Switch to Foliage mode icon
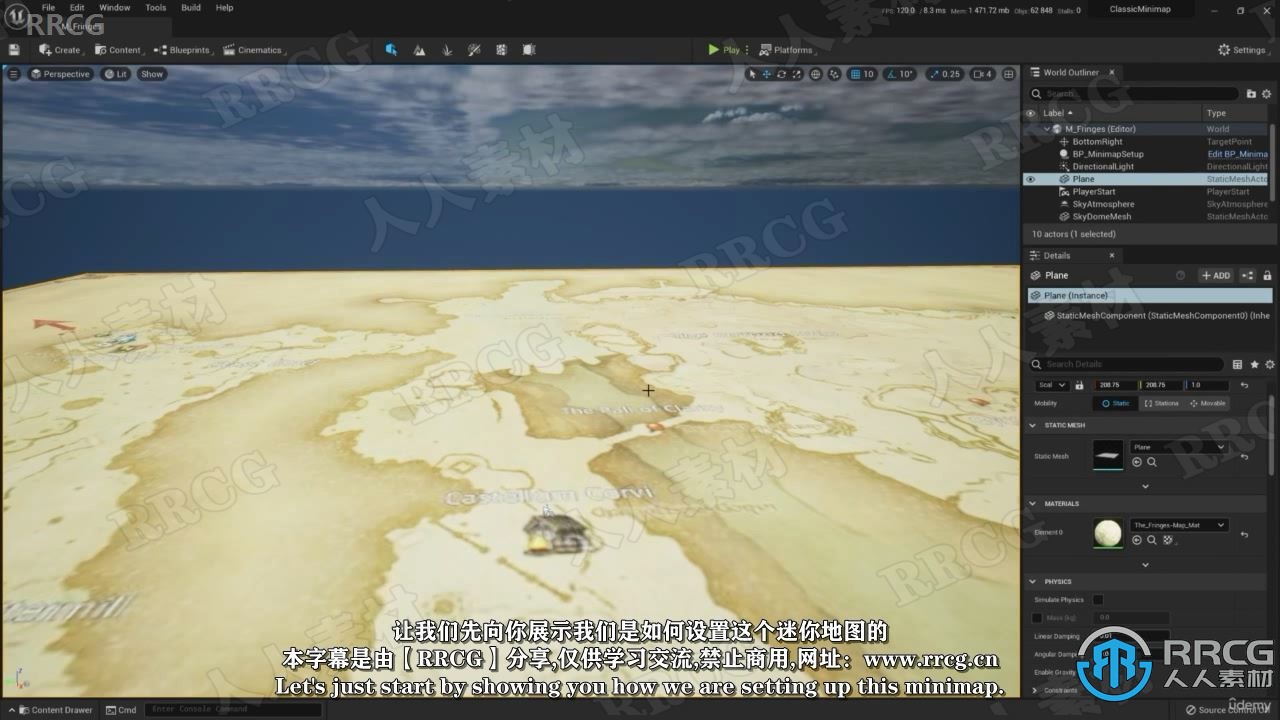The height and width of the screenshot is (720, 1280). (x=447, y=50)
